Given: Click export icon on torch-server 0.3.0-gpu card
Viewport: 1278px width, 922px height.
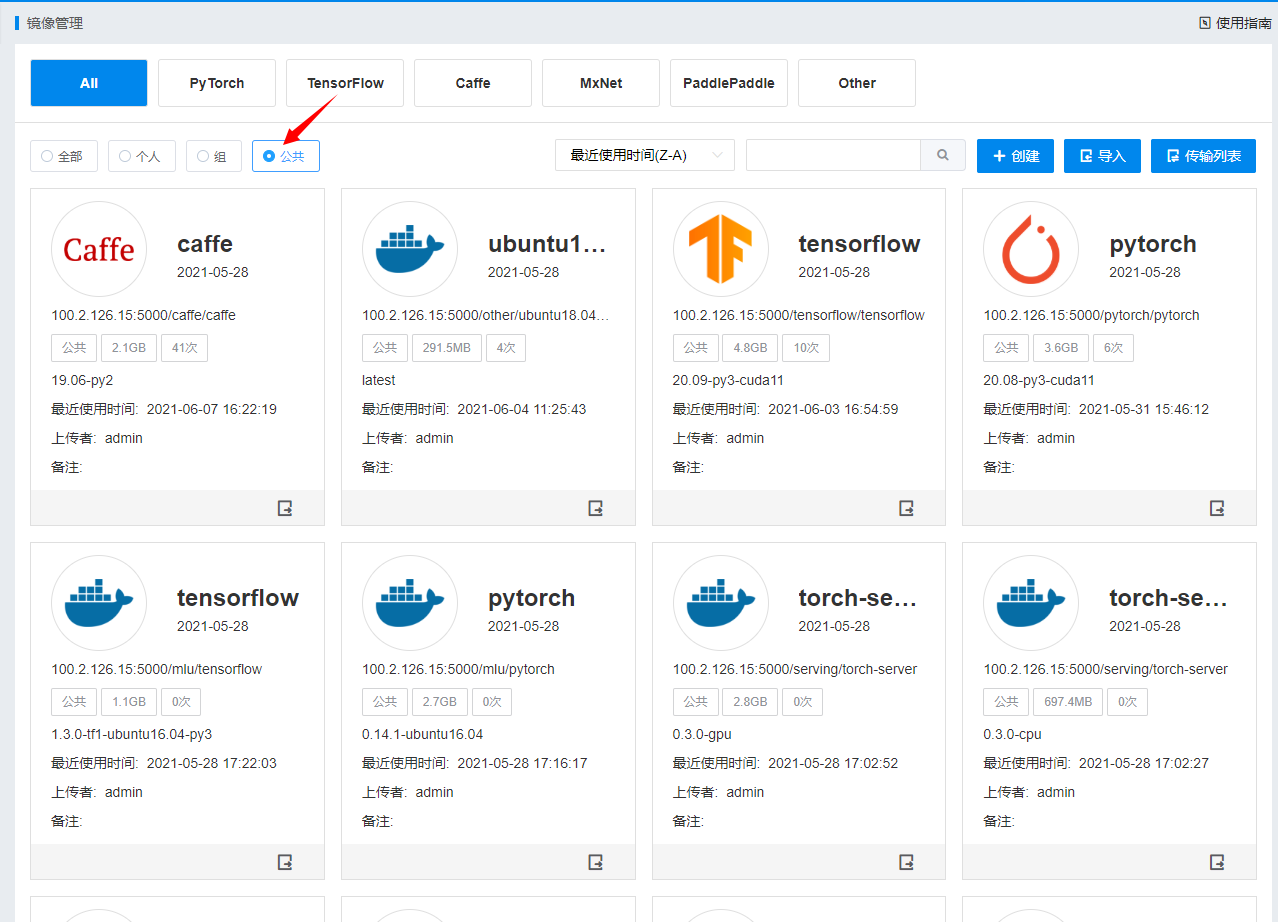Looking at the screenshot, I should click(907, 862).
